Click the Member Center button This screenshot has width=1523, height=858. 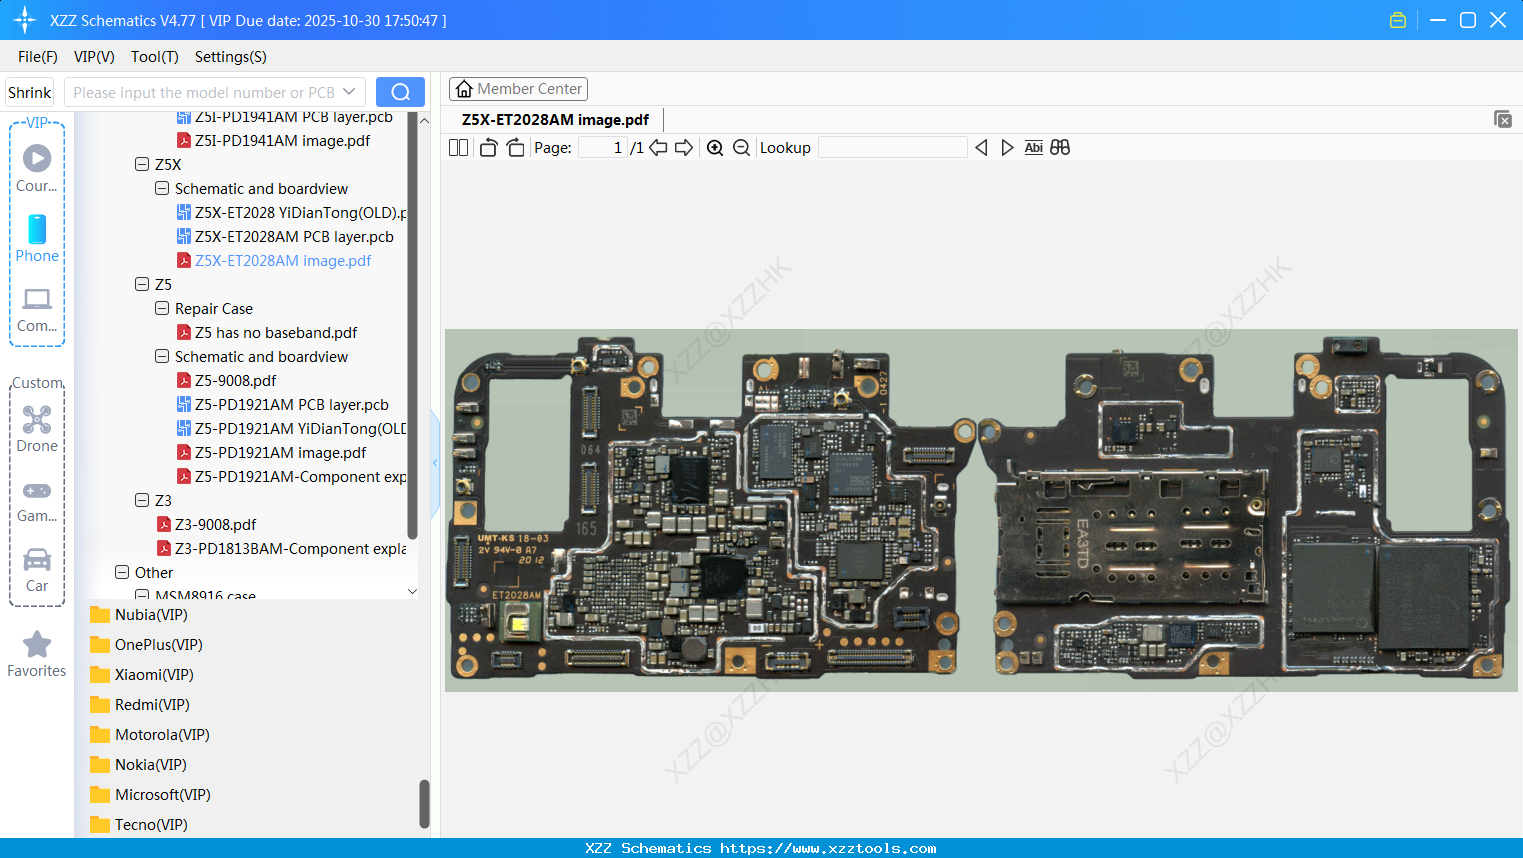[518, 89]
